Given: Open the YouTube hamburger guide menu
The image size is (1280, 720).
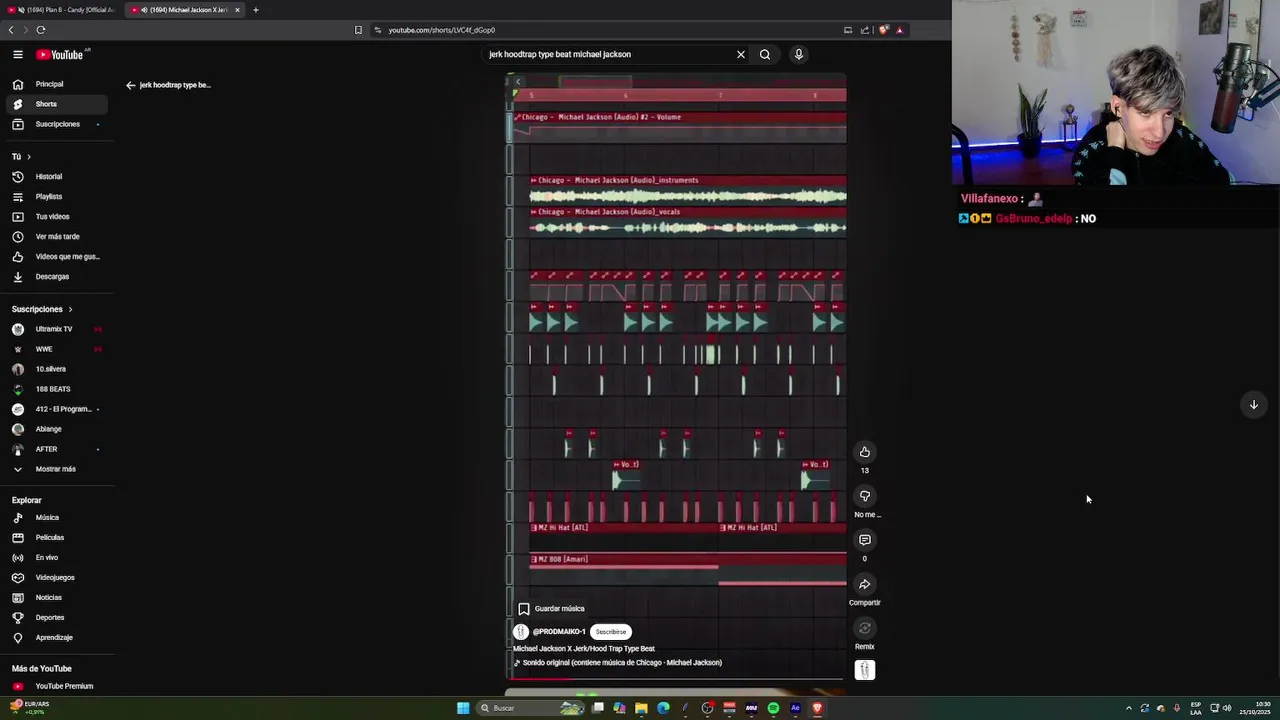Looking at the screenshot, I should pyautogui.click(x=18, y=55).
